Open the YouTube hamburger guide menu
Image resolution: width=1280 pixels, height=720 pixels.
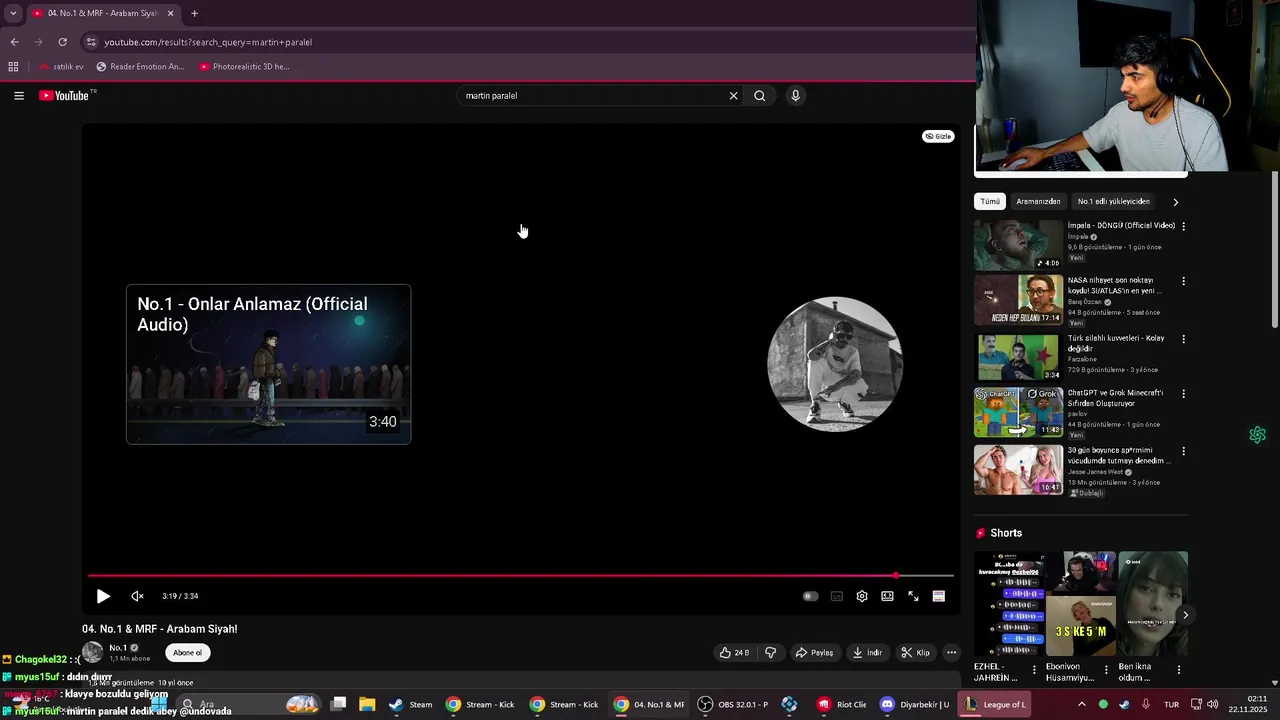pyautogui.click(x=19, y=96)
